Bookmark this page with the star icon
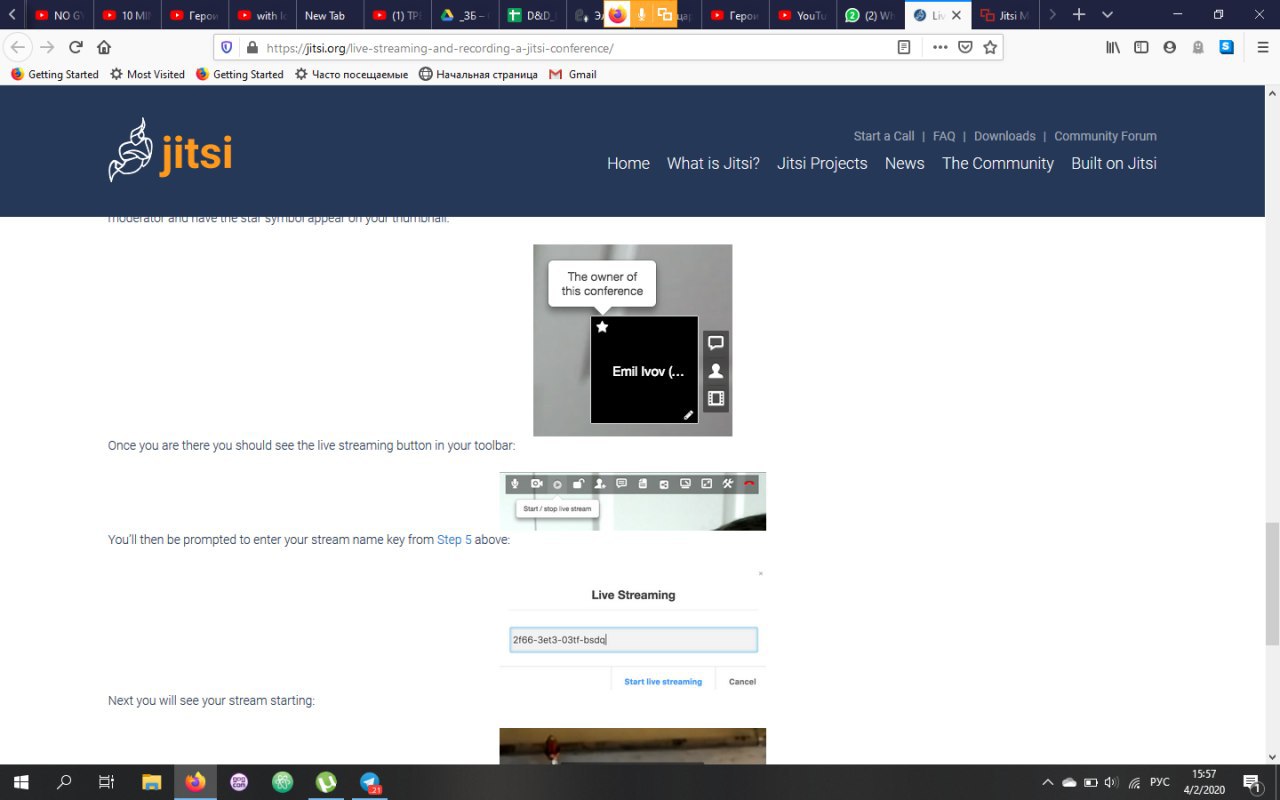The image size is (1280, 800). tap(990, 47)
